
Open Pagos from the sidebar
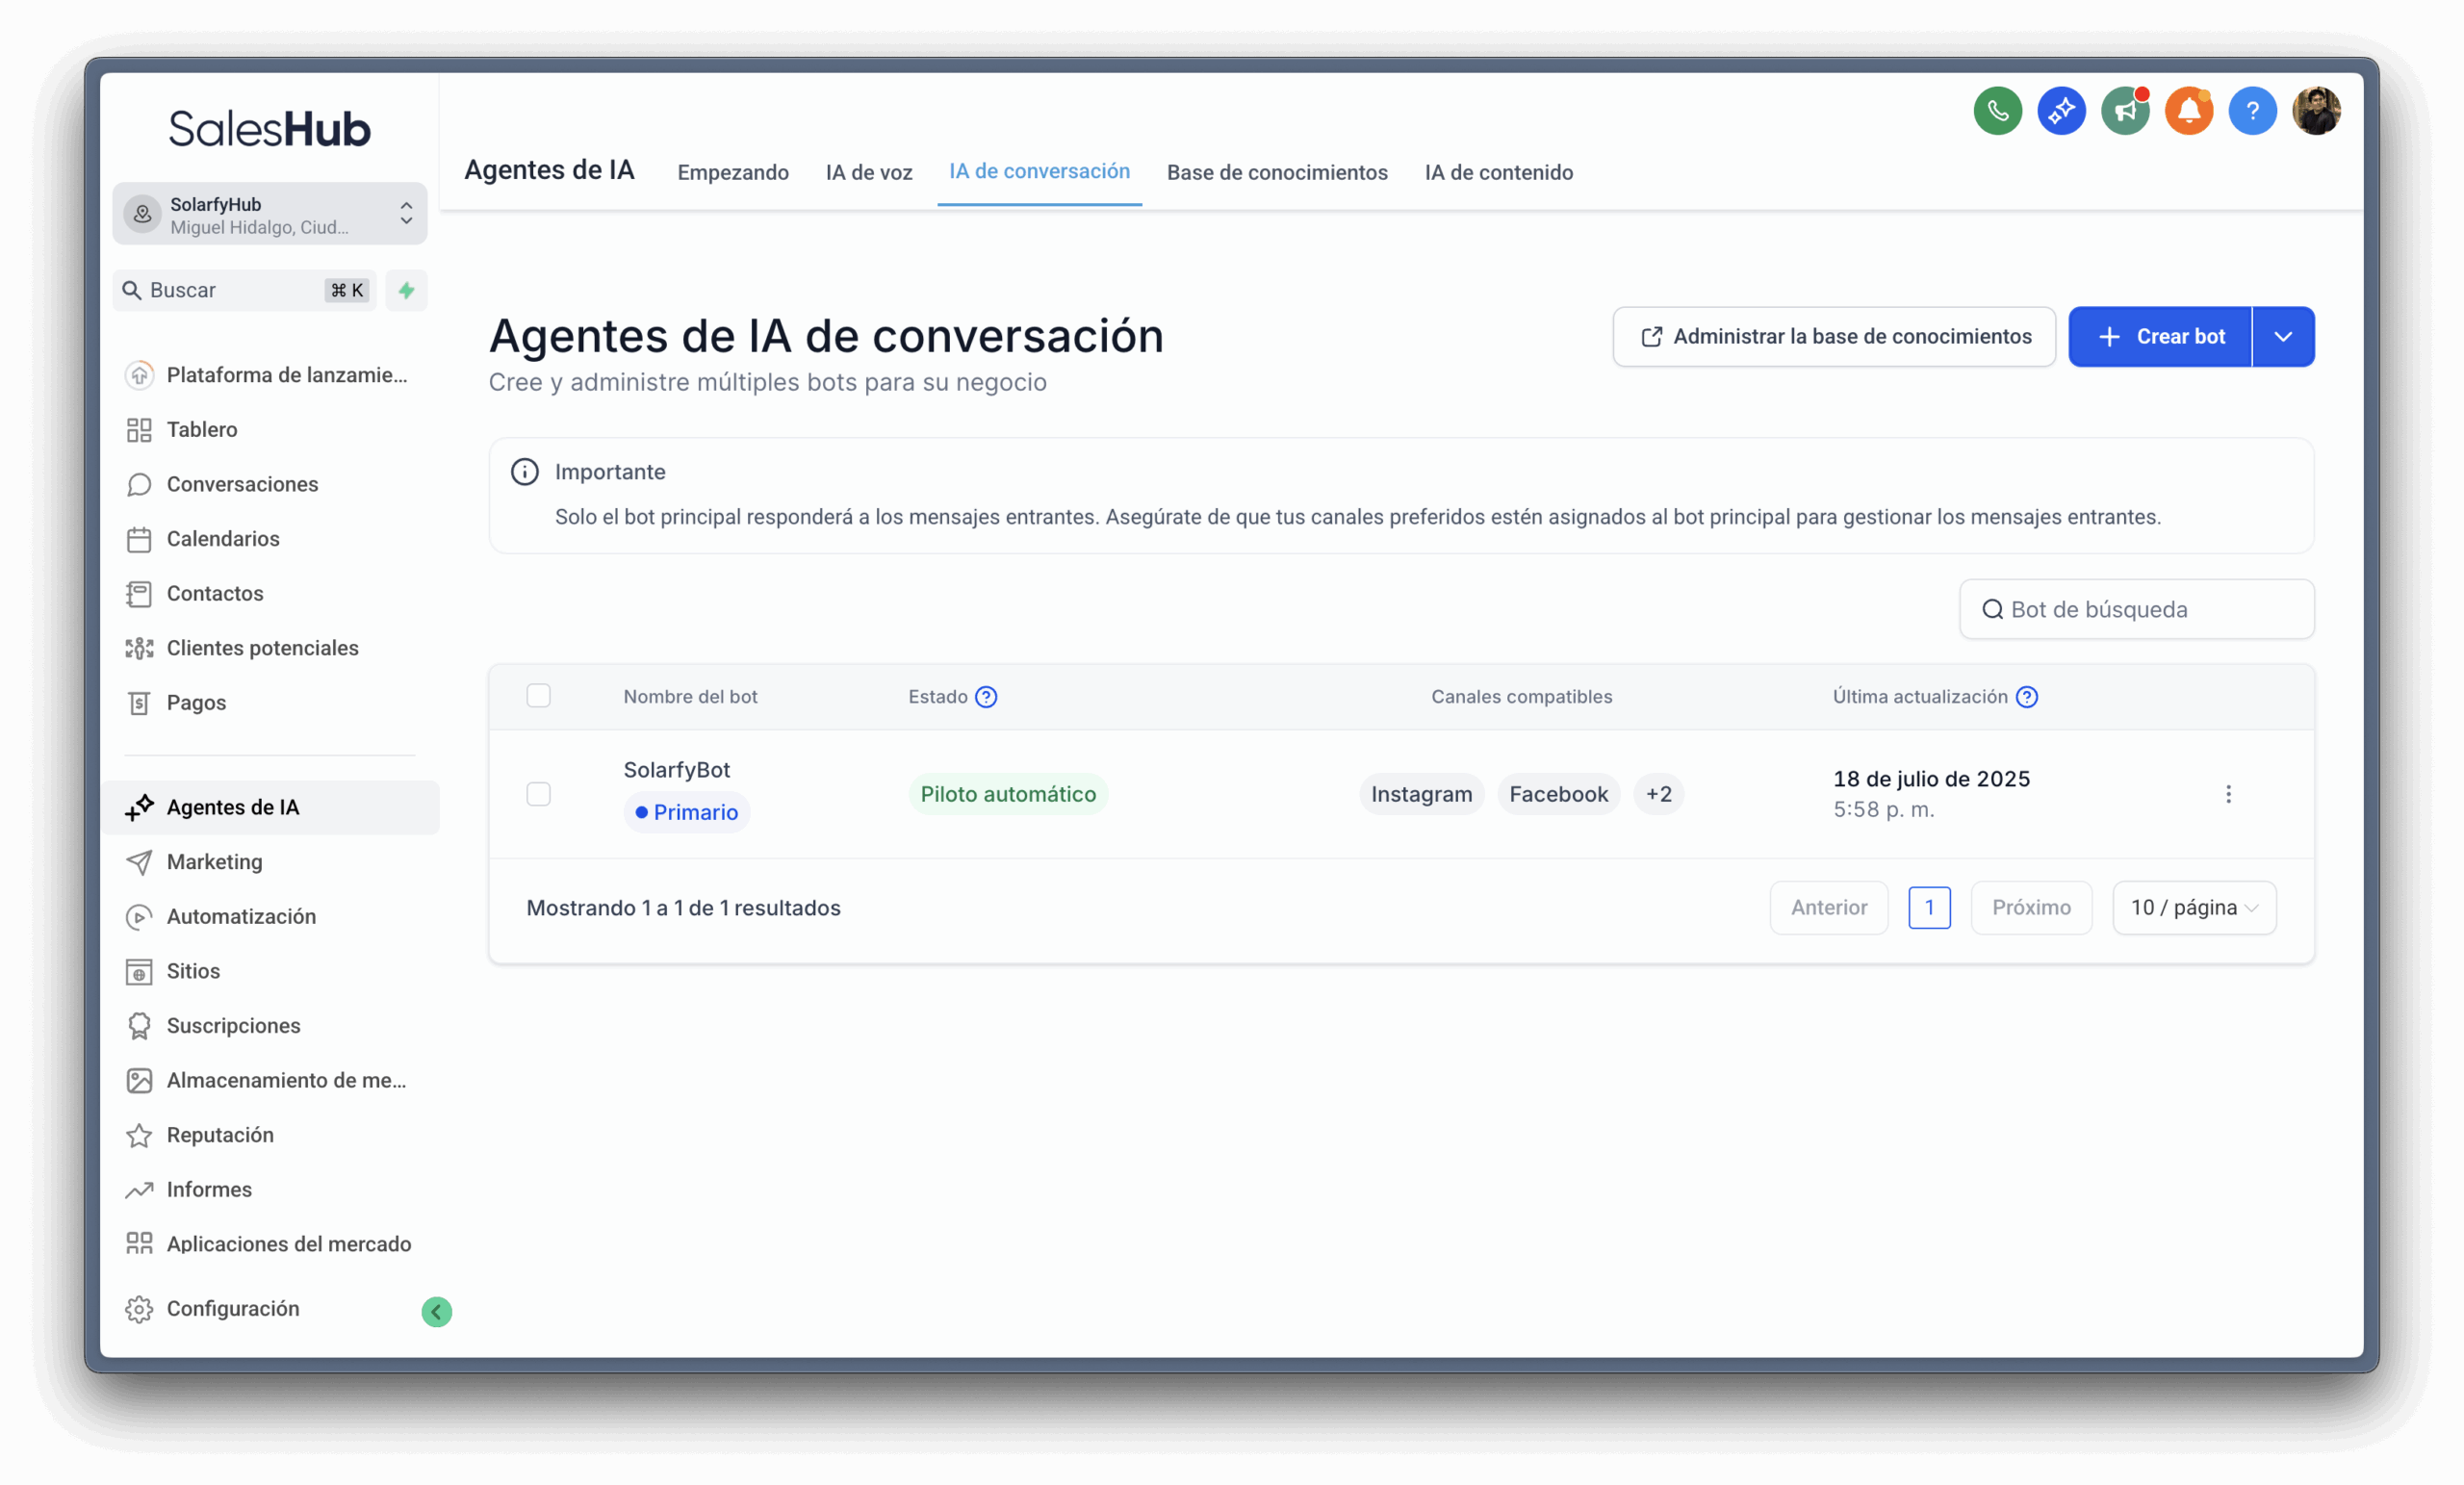point(195,702)
